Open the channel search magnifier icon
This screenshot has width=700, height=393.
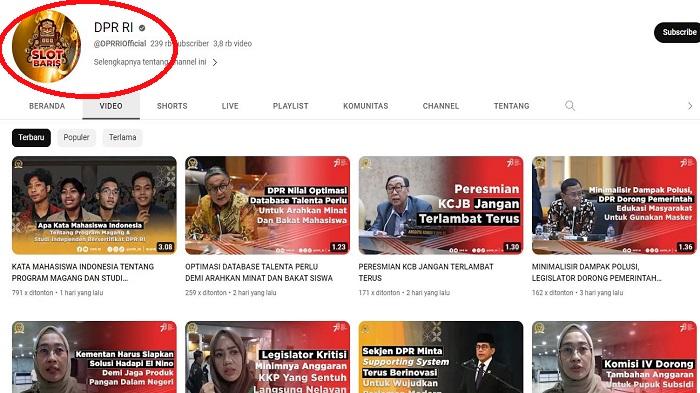[x=570, y=106]
